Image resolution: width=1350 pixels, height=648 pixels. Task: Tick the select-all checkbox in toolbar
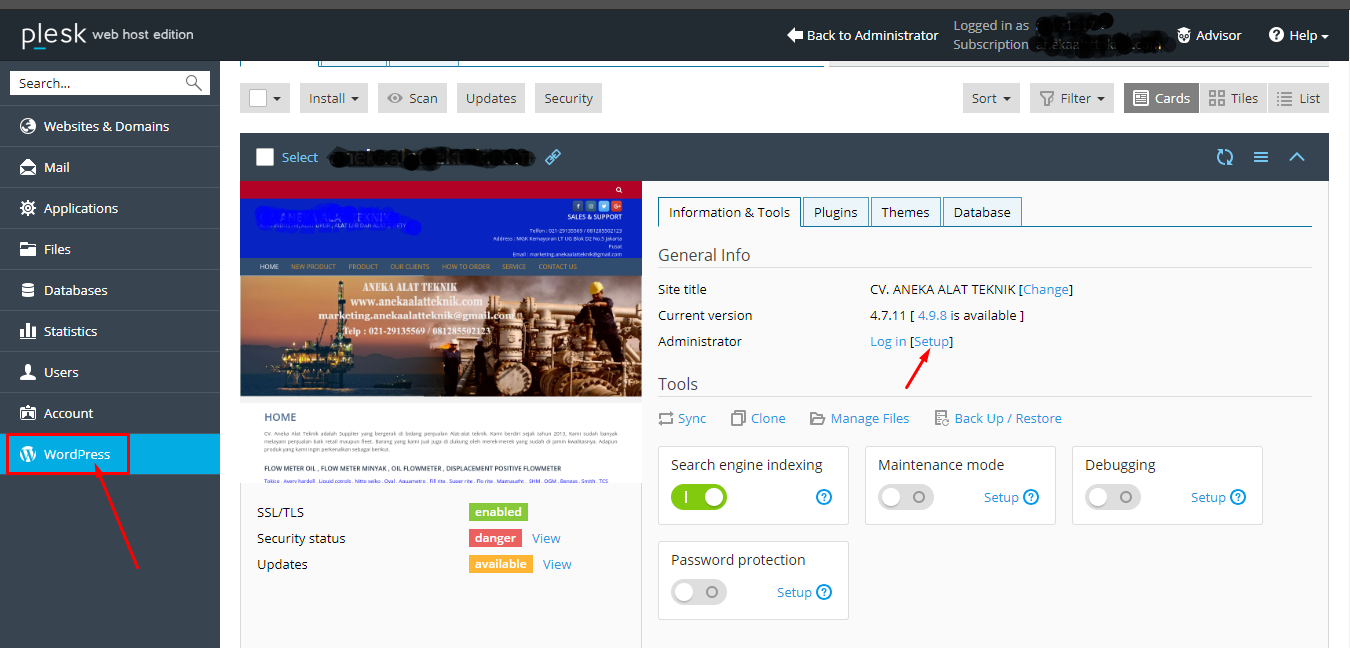click(x=258, y=98)
